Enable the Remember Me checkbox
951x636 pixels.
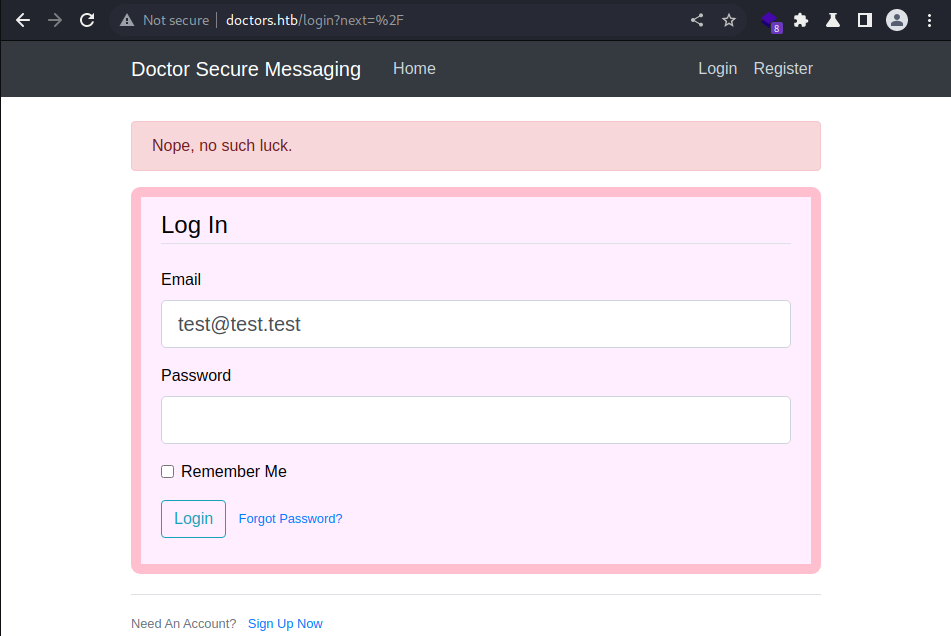pos(167,472)
